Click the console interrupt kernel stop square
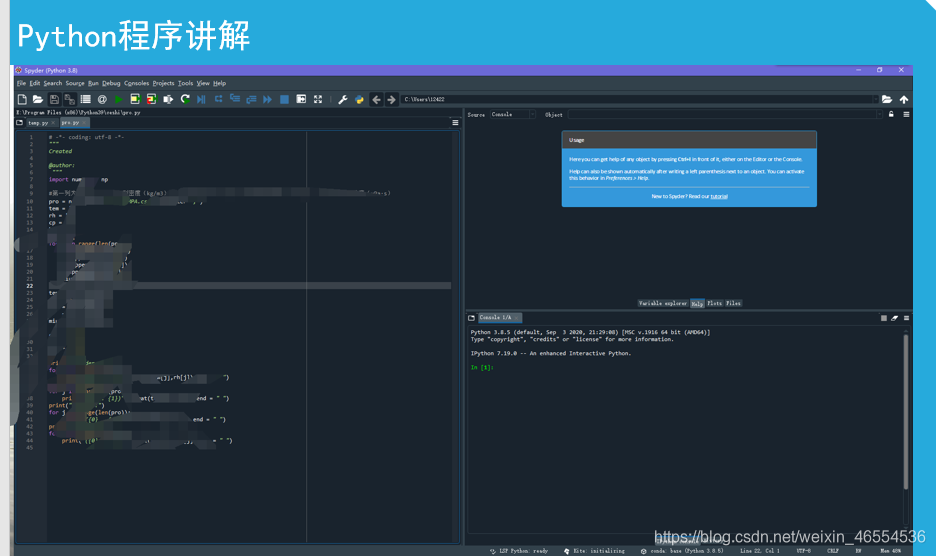Viewport: 936px width, 556px height. coord(884,318)
